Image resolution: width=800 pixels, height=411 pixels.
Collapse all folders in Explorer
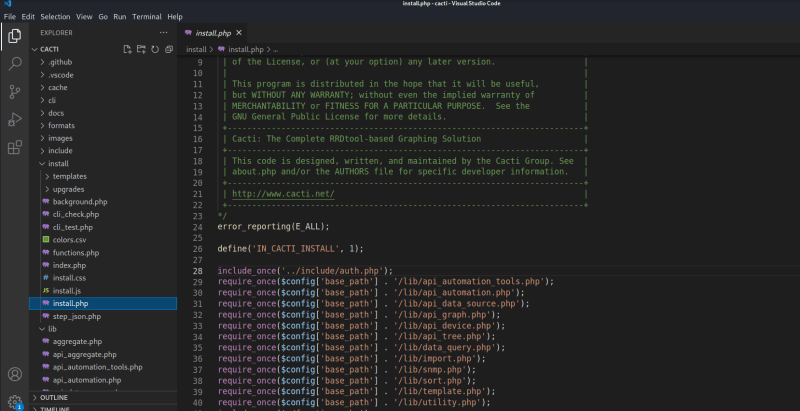[x=169, y=49]
